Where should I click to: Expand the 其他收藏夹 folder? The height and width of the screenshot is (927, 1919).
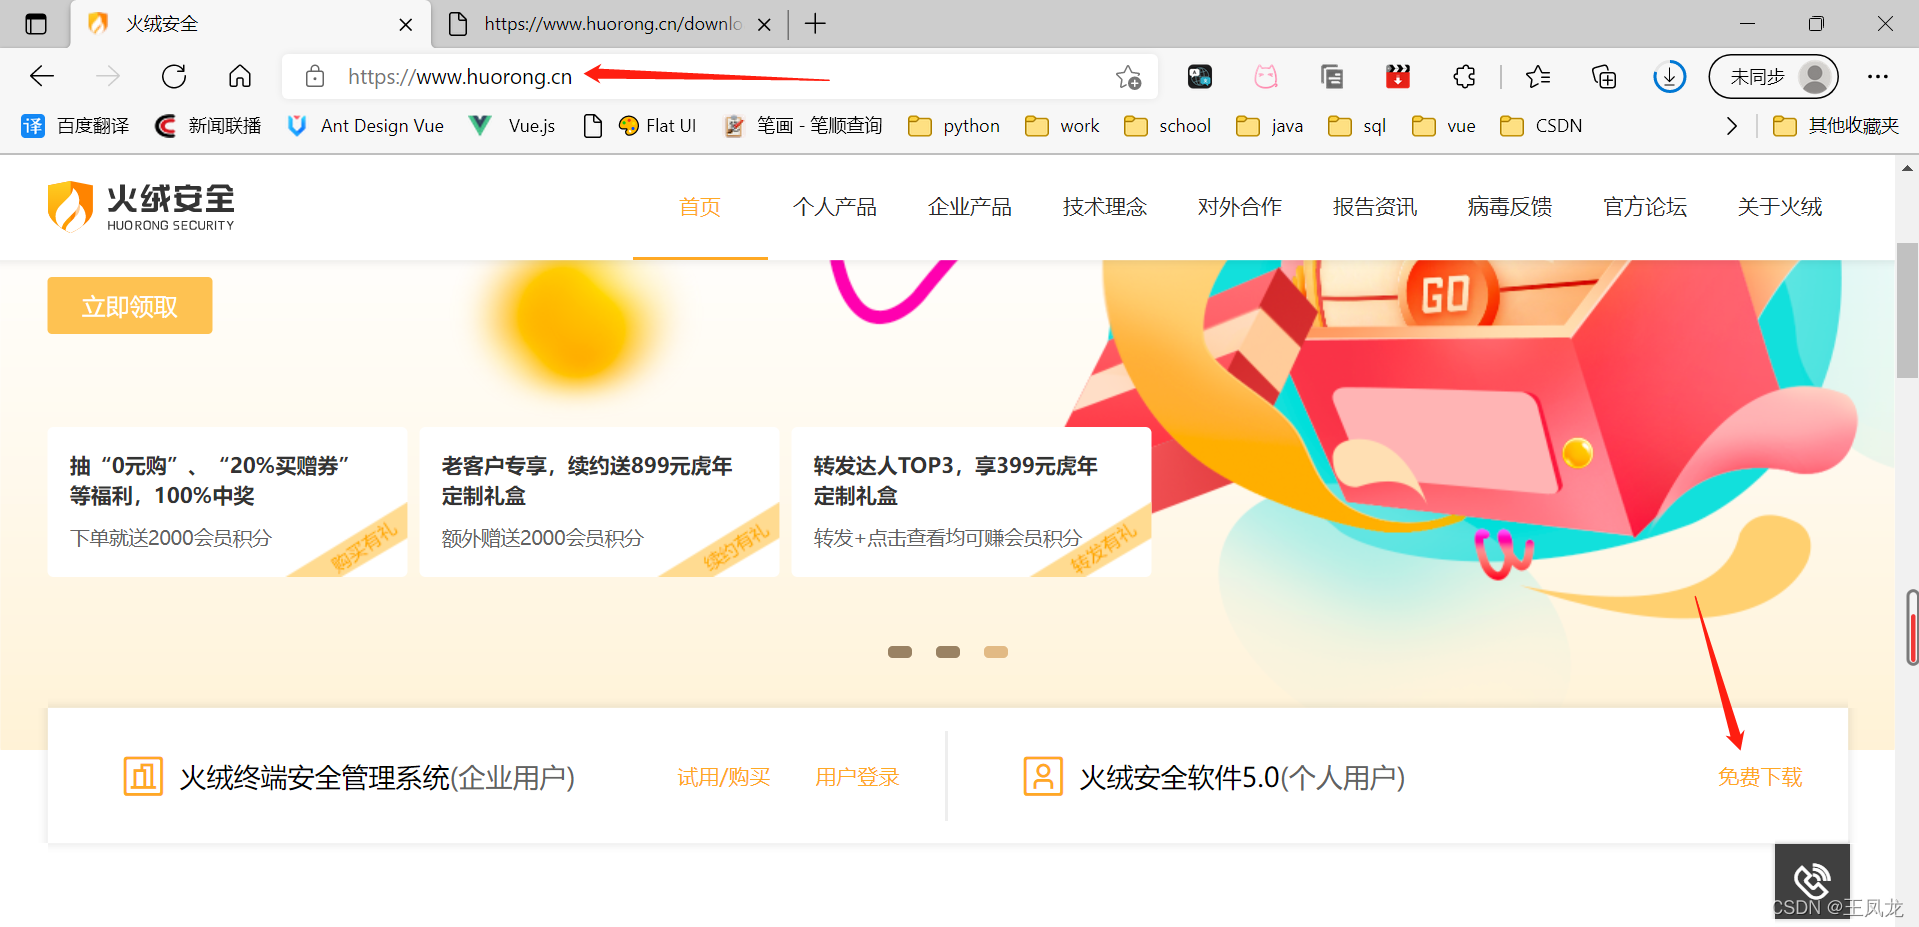(1836, 126)
